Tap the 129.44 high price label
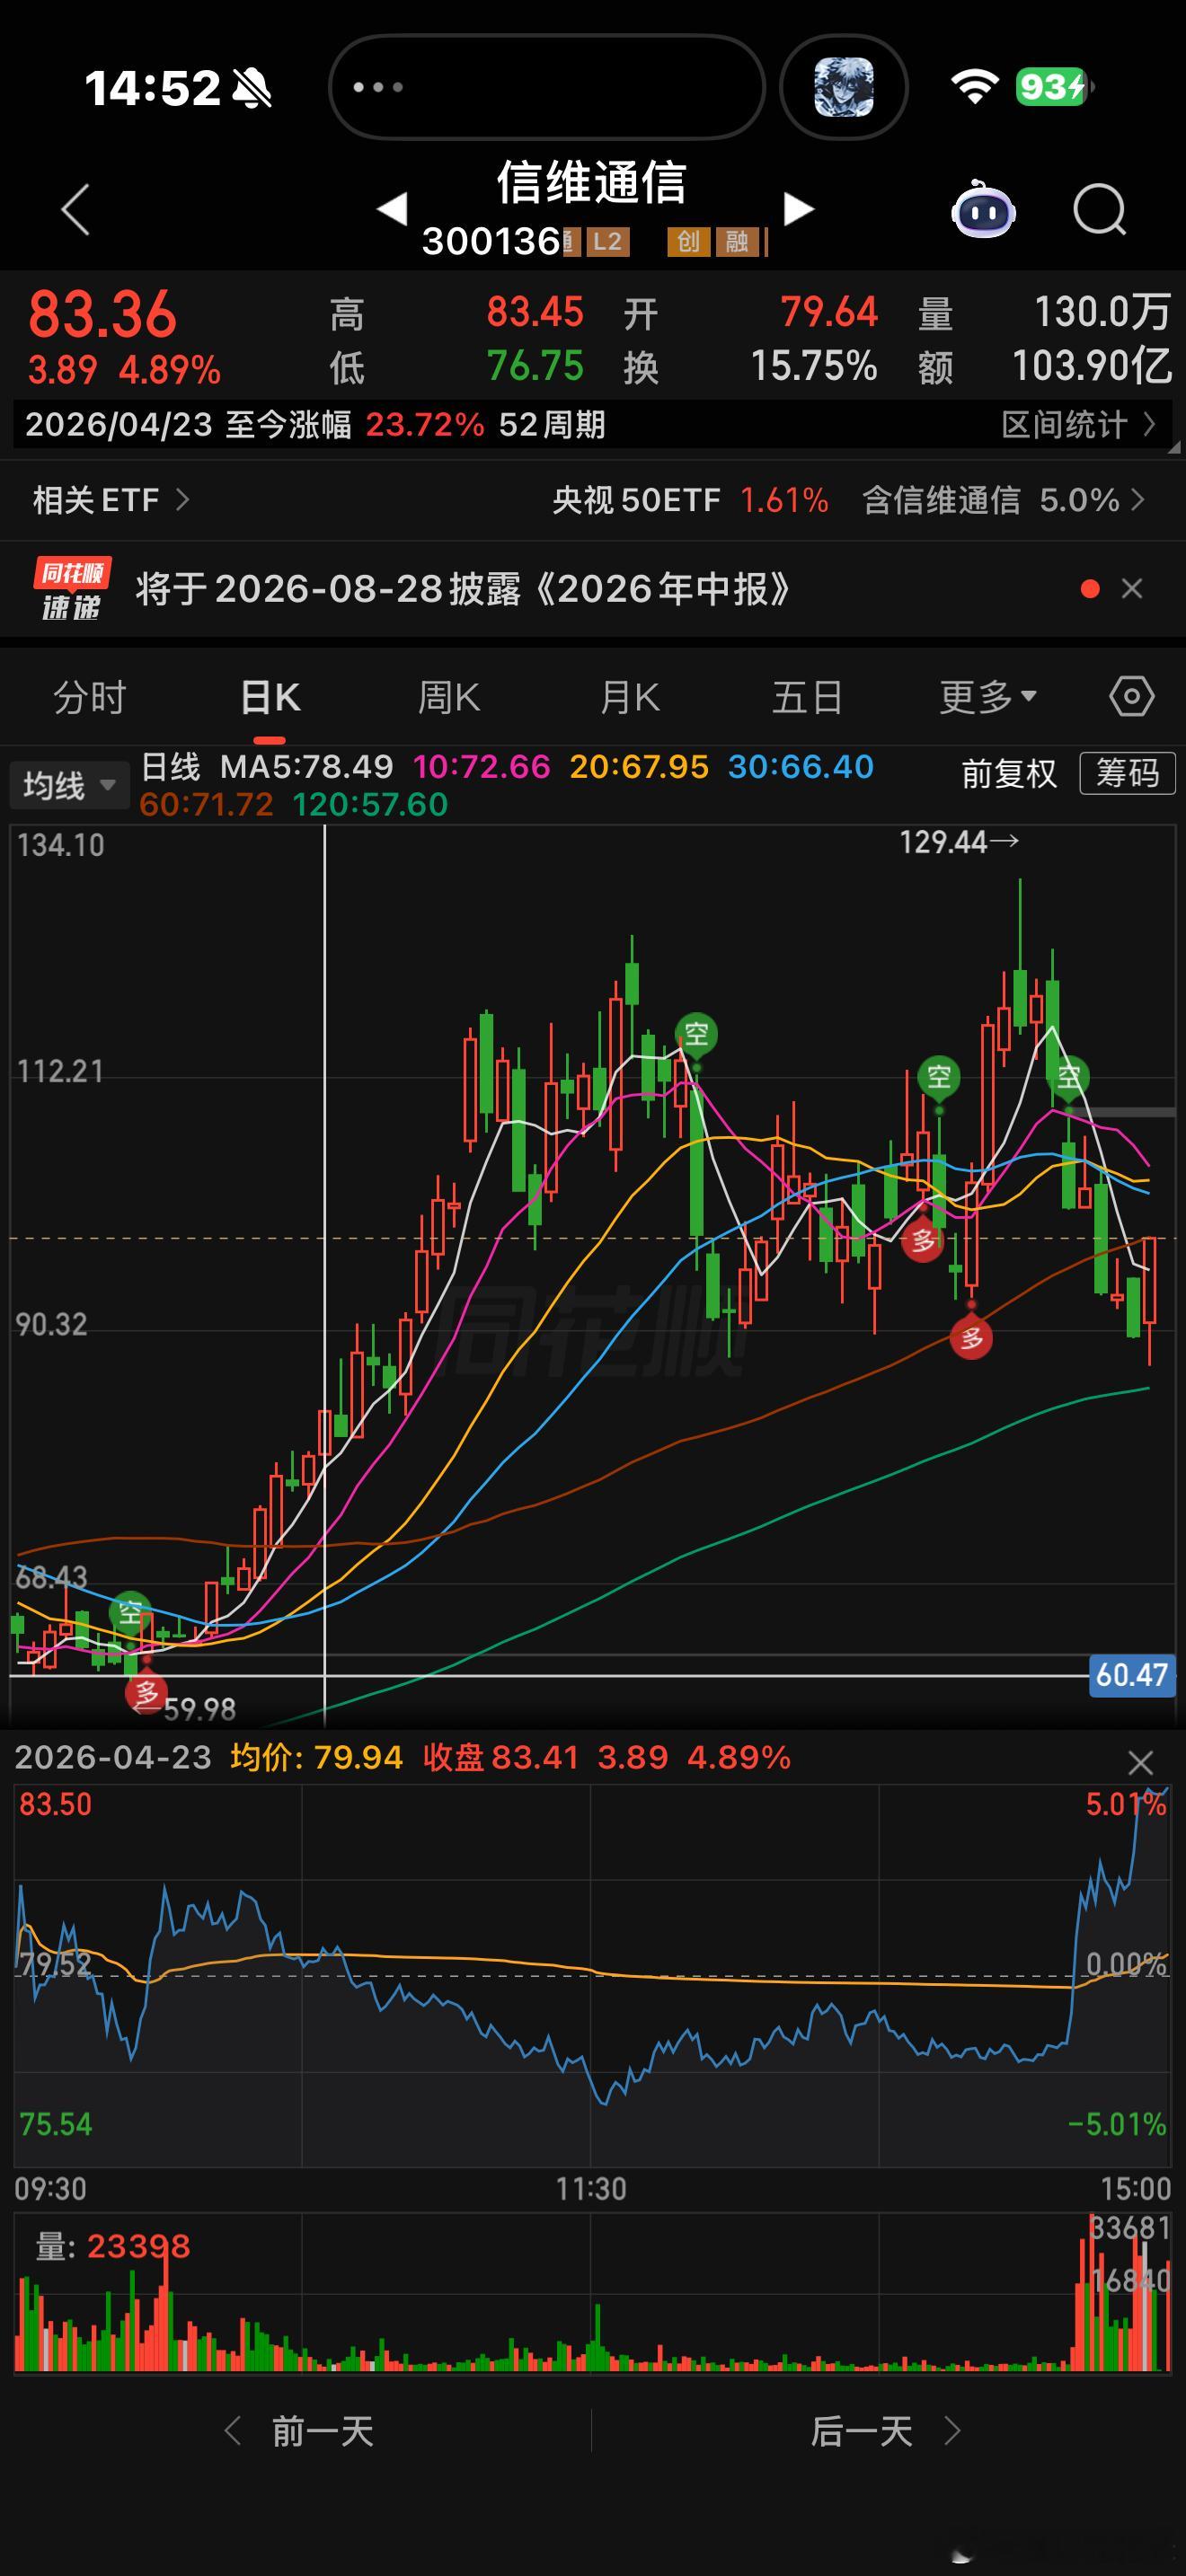The image size is (1186, 2576). point(958,842)
